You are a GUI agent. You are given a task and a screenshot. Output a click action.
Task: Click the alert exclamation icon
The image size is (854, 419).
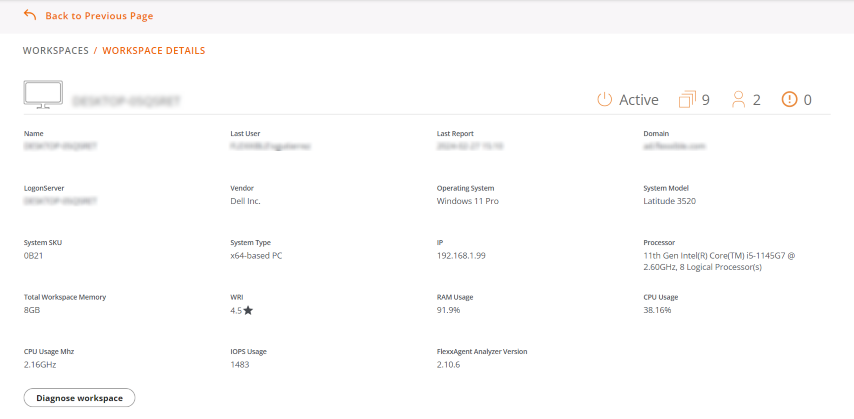pyautogui.click(x=789, y=100)
